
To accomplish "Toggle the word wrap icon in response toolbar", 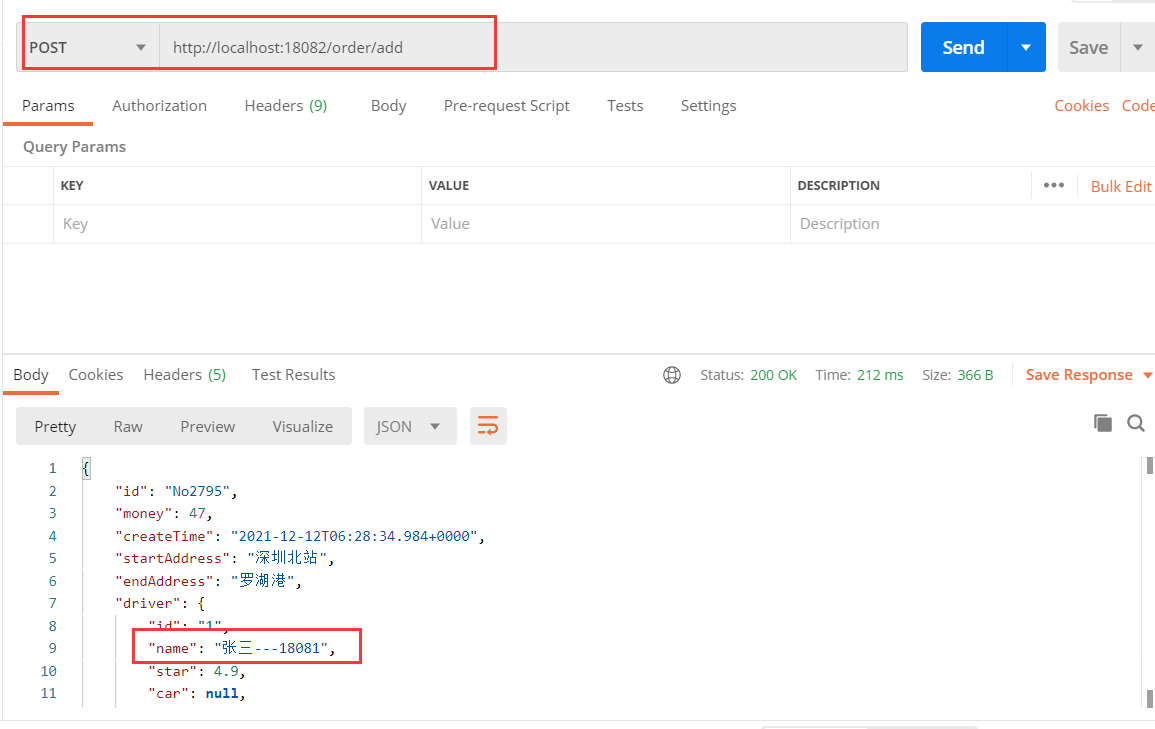I will pyautogui.click(x=488, y=426).
